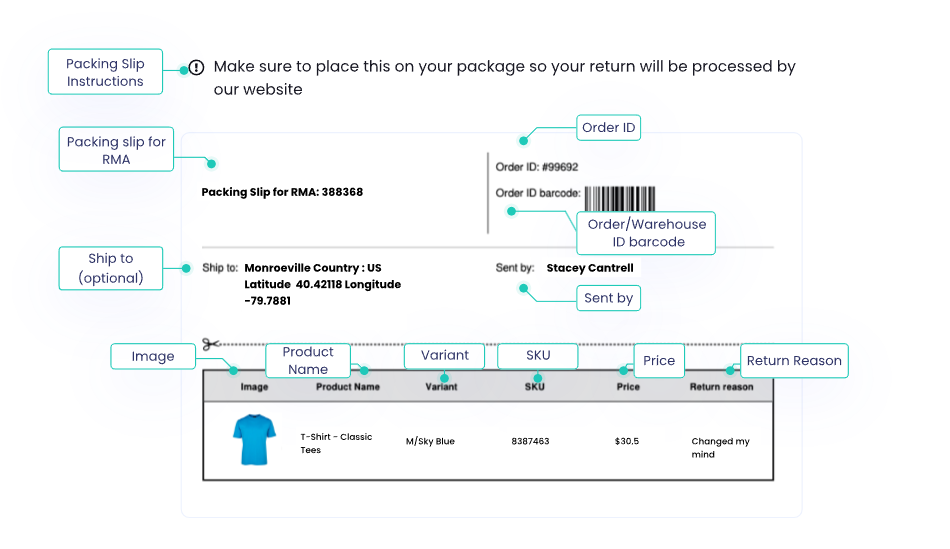
Task: Click the Order ID callout label
Action: (608, 128)
